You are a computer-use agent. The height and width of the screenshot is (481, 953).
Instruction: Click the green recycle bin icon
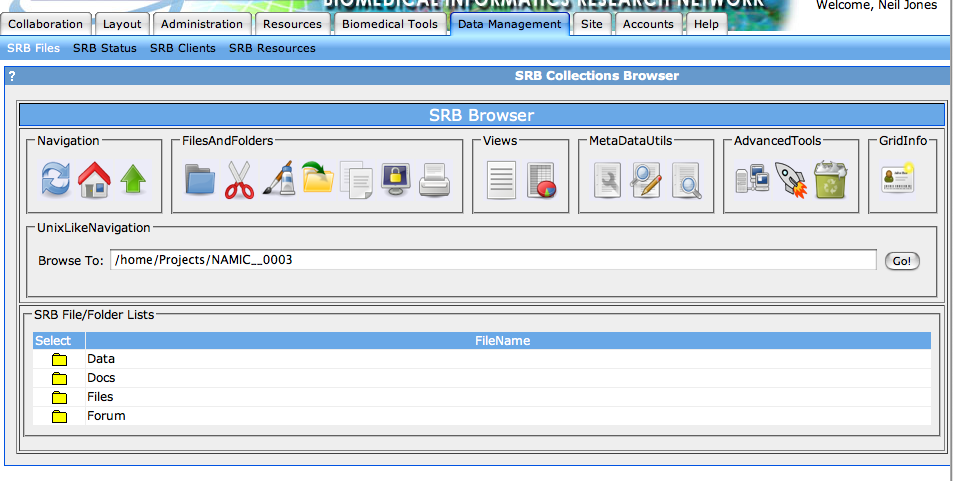tap(830, 181)
